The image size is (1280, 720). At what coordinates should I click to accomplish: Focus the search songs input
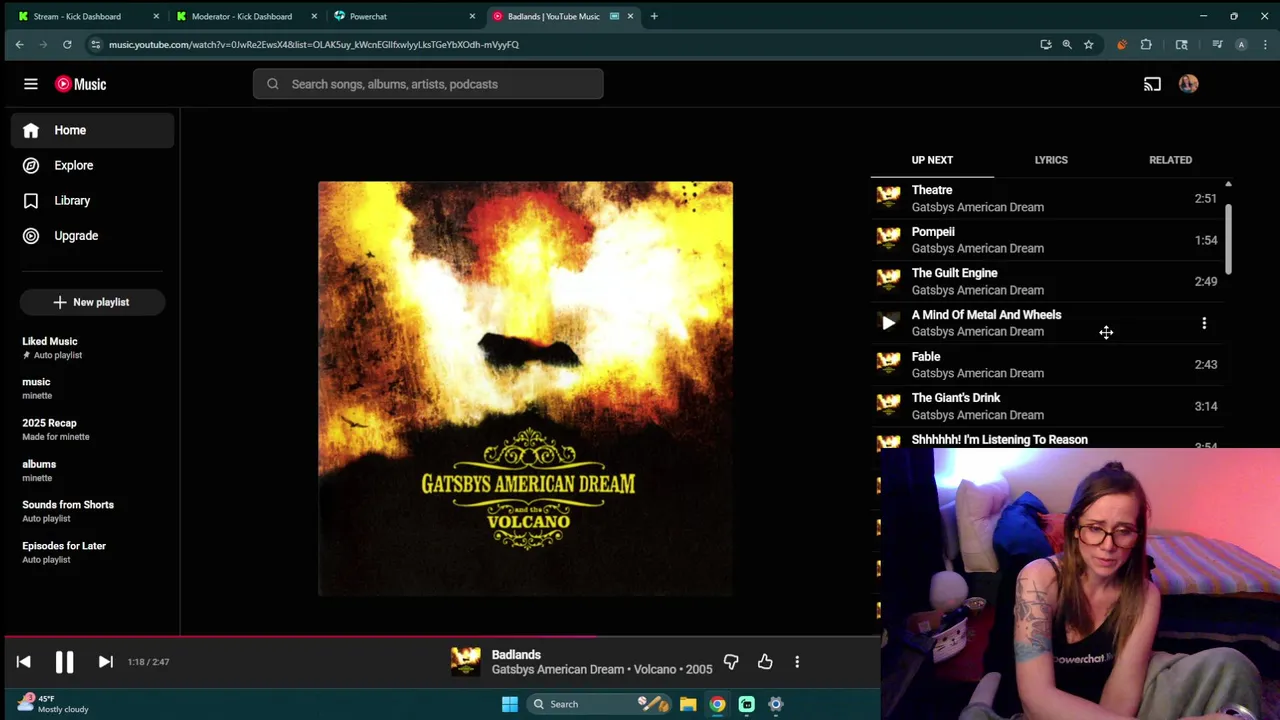click(428, 84)
